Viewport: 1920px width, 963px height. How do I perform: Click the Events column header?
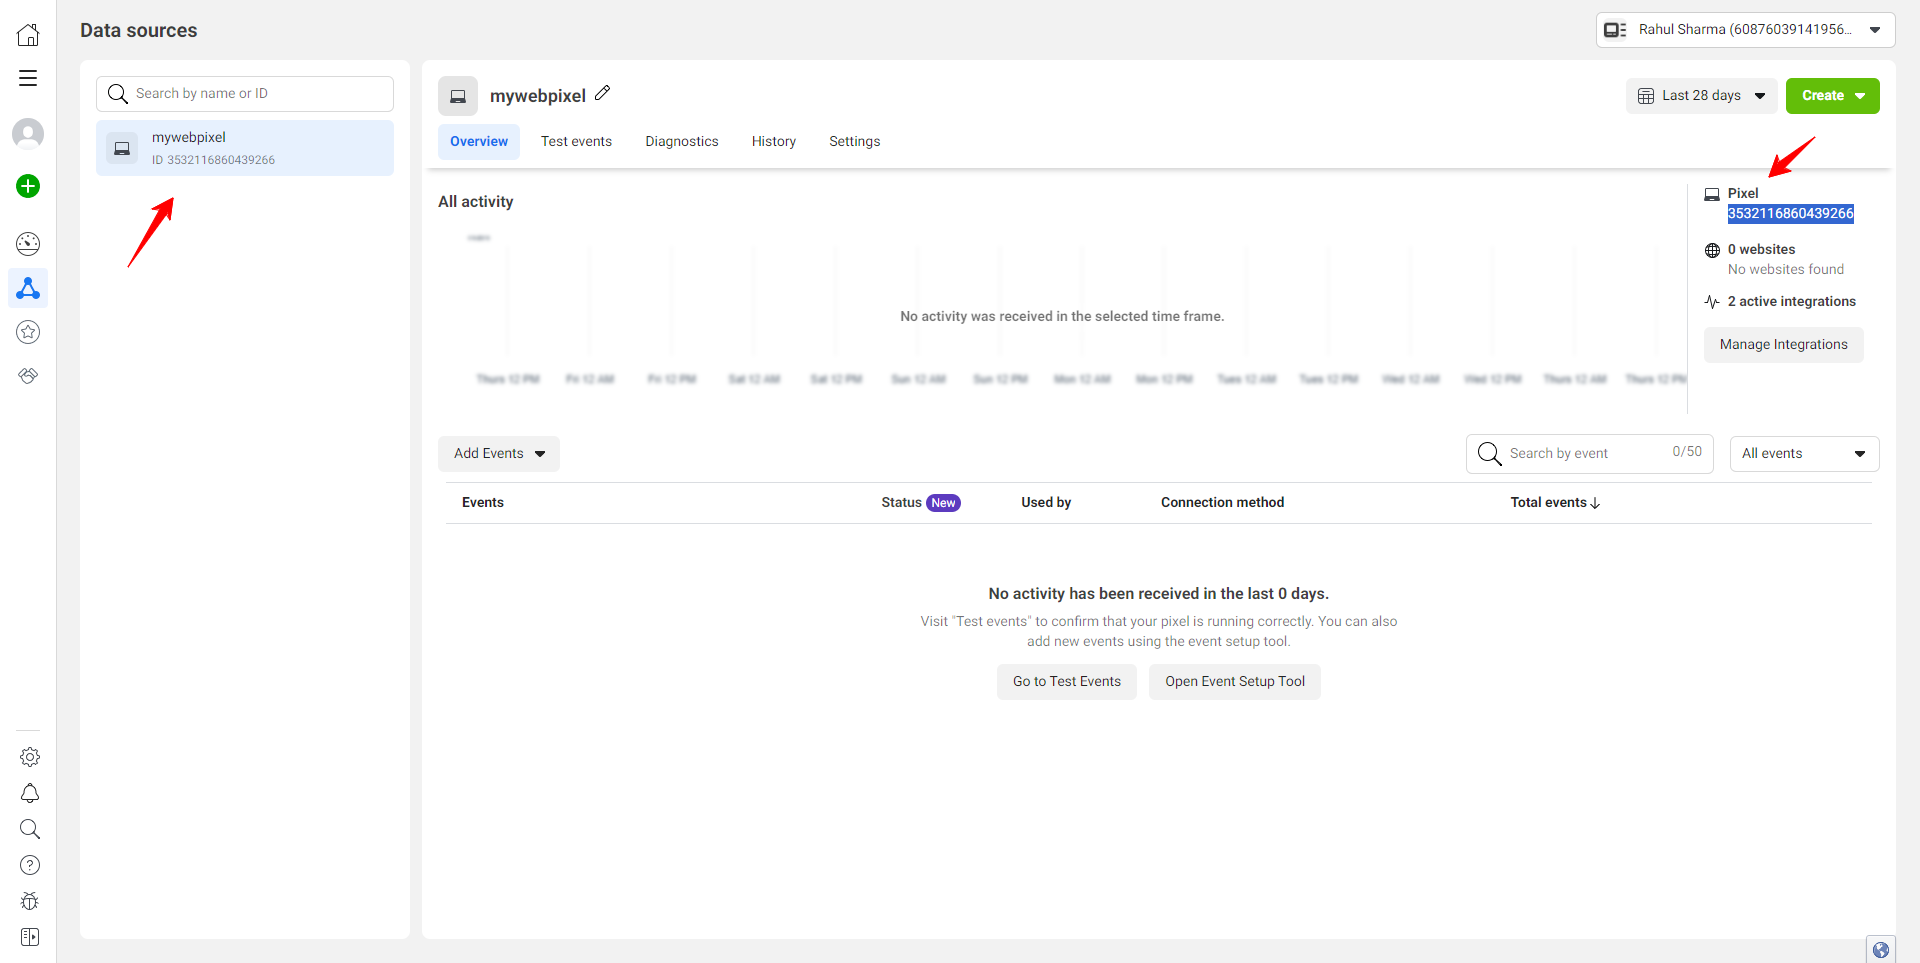483,503
